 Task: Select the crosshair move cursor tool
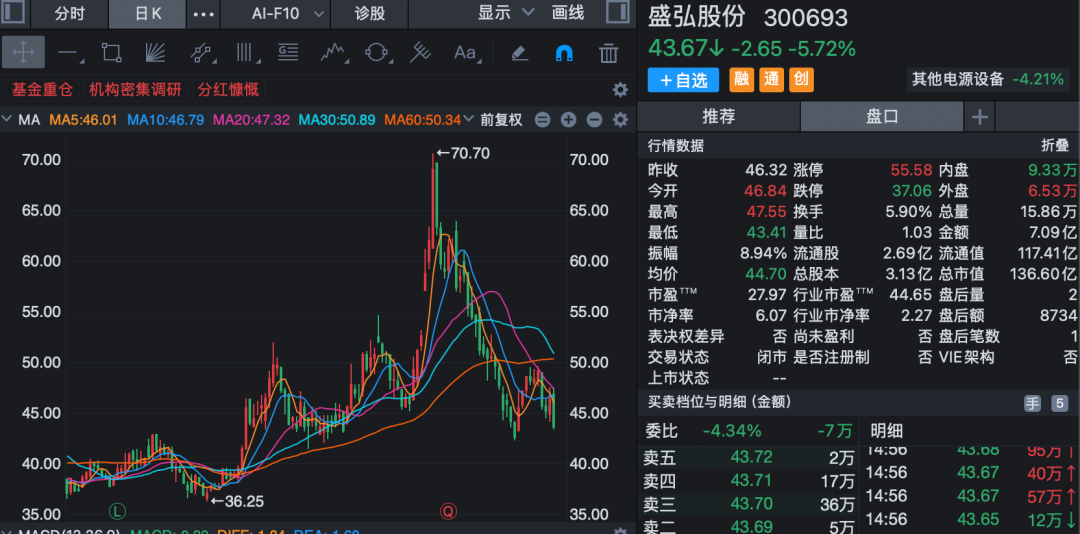tap(23, 52)
